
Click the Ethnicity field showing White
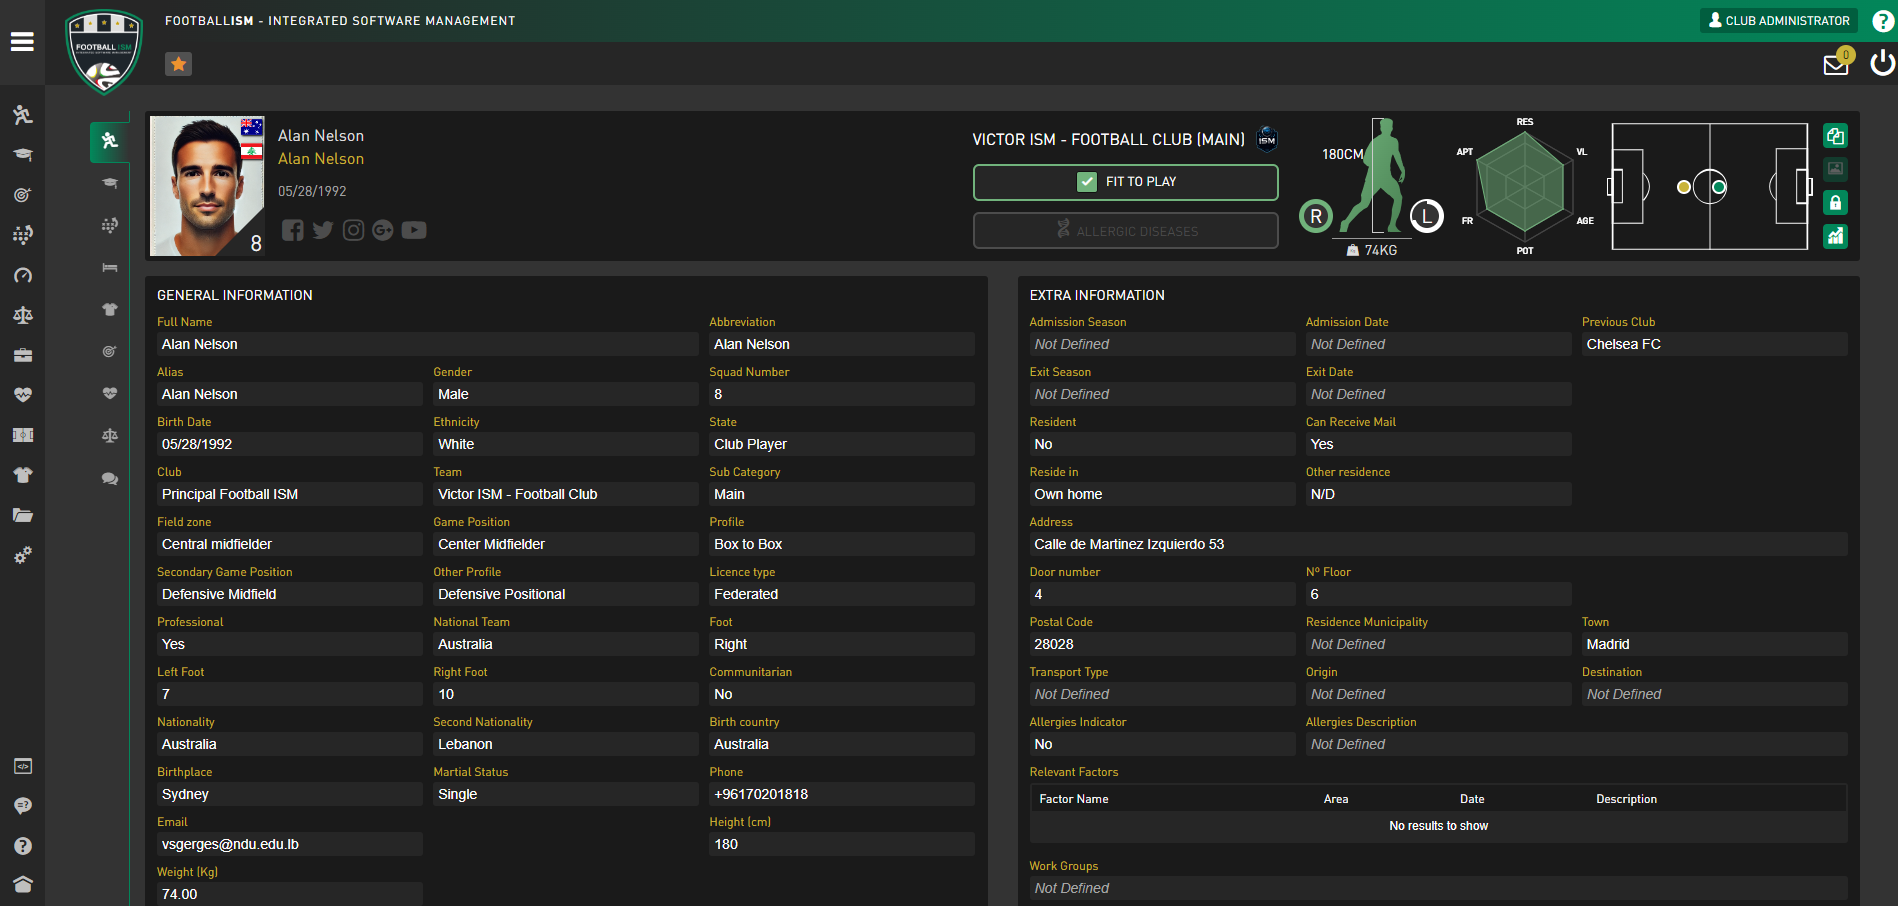(565, 444)
